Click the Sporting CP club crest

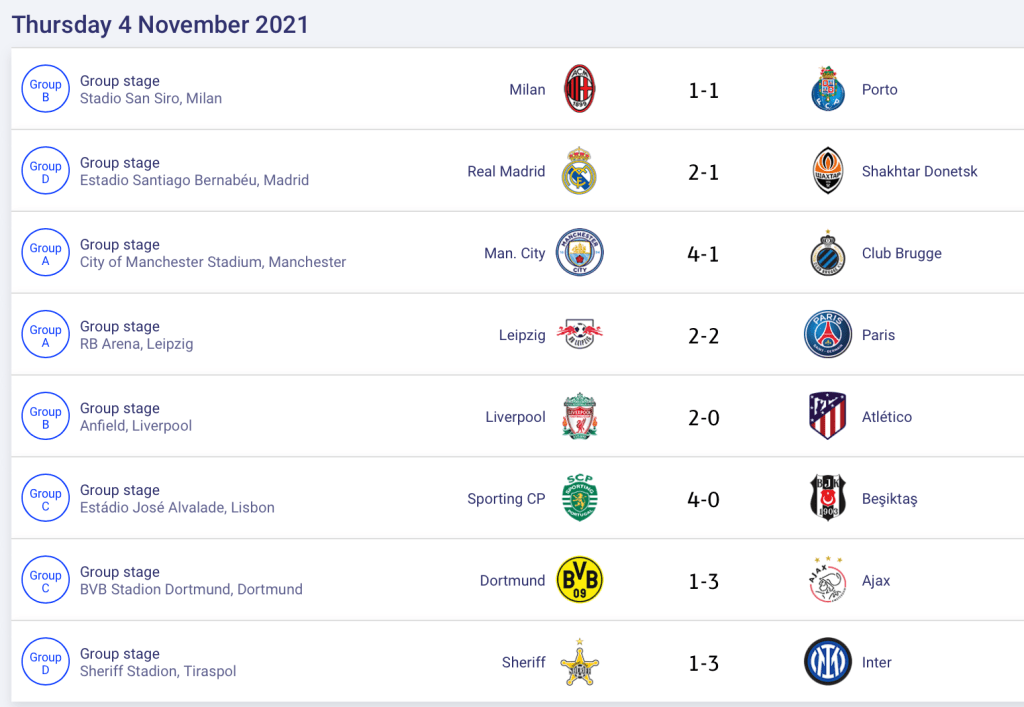tap(580, 499)
